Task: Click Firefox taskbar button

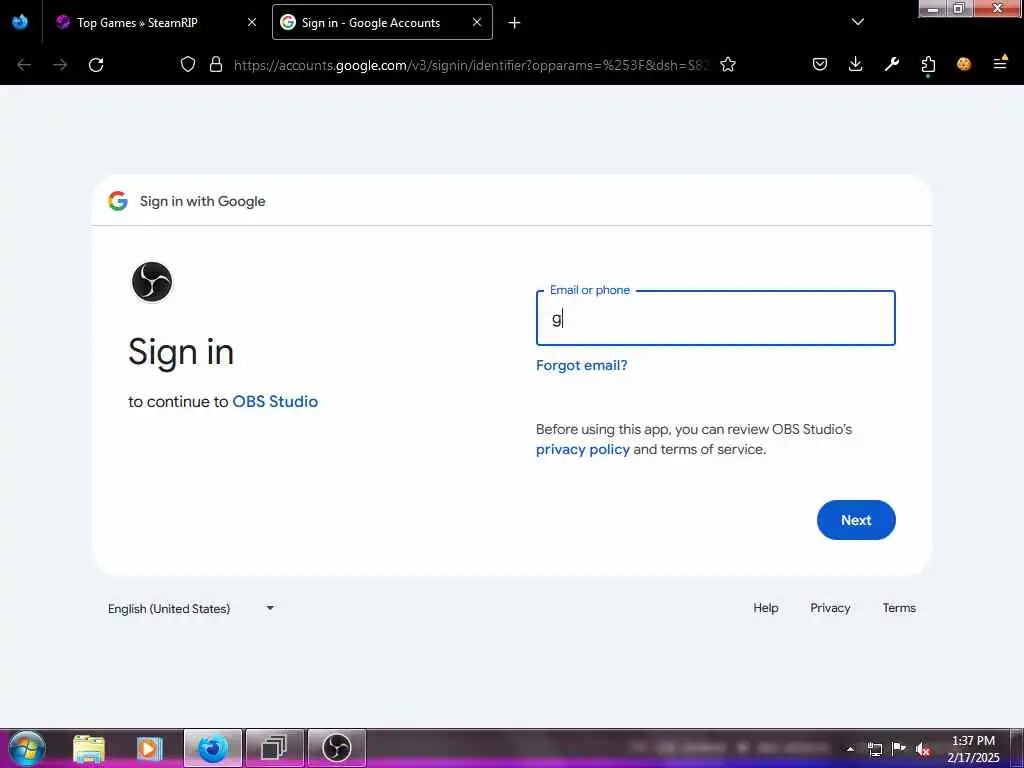Action: coord(213,748)
